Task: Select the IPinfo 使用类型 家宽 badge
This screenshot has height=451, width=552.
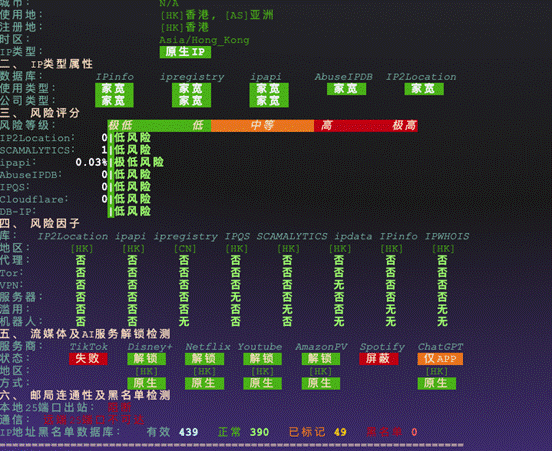Action: [x=114, y=89]
